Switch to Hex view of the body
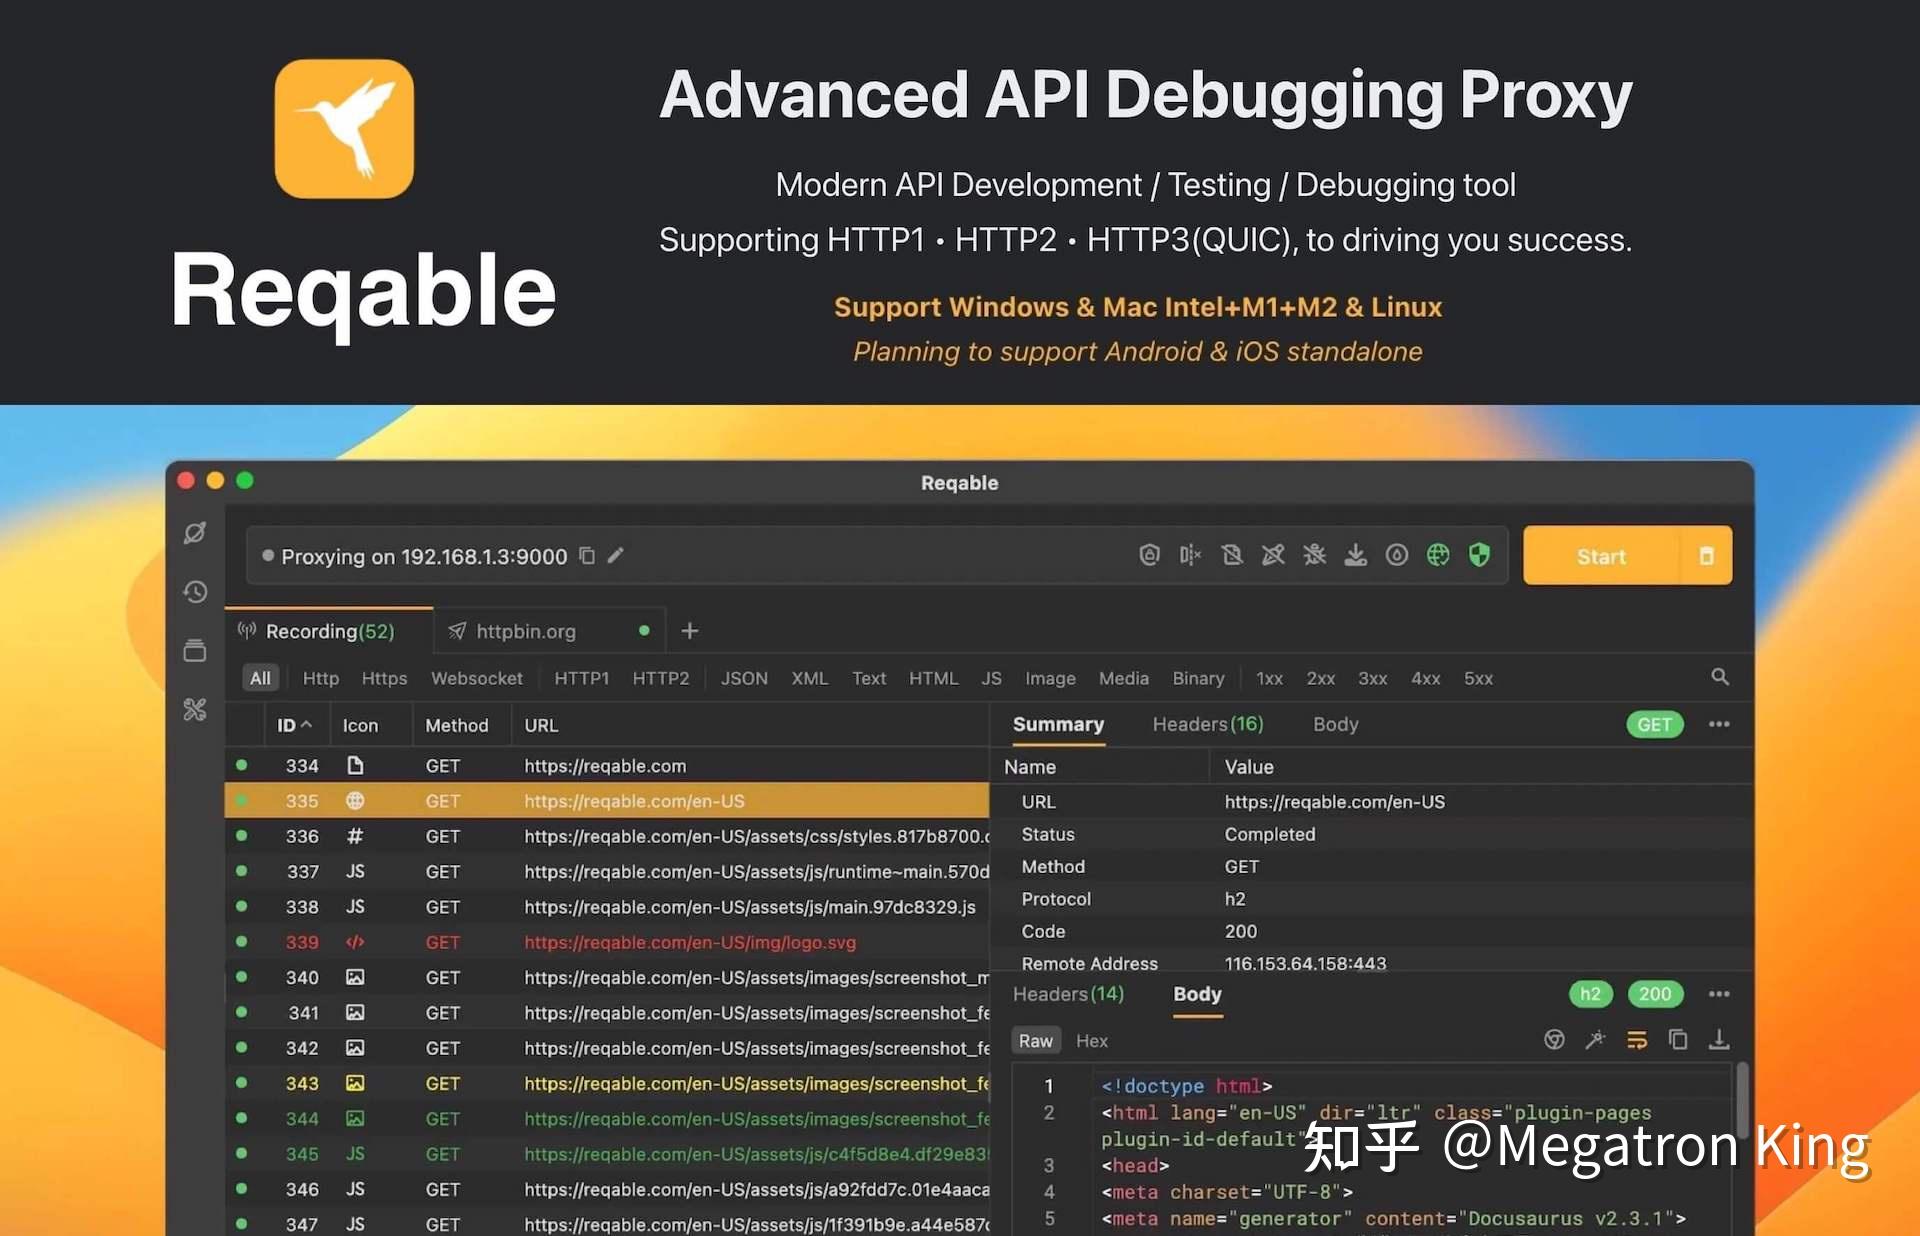This screenshot has width=1920, height=1236. tap(1090, 1040)
